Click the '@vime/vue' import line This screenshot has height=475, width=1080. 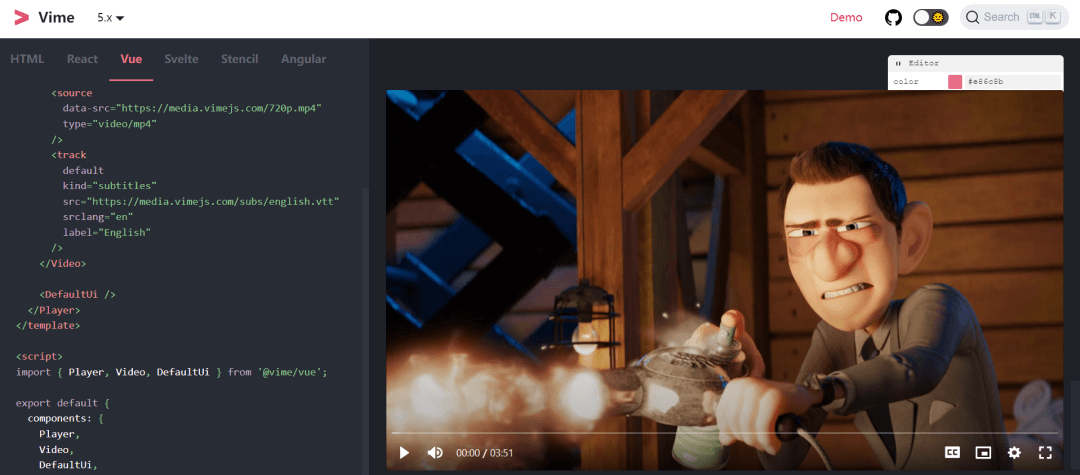coord(172,372)
